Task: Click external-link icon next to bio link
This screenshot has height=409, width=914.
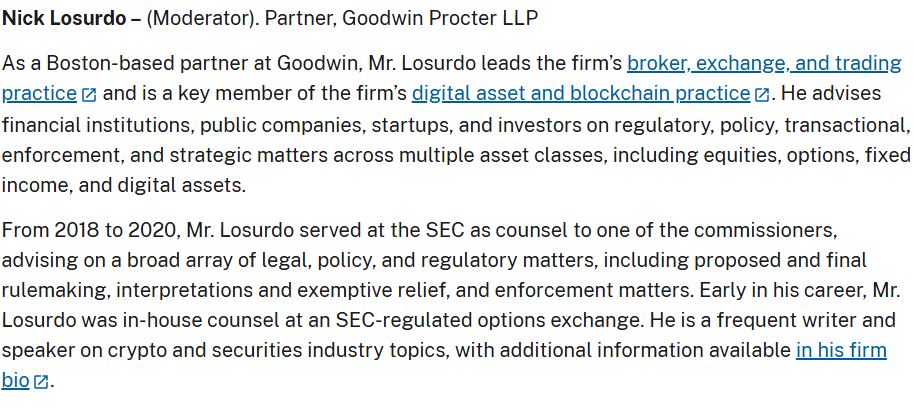Action: tap(41, 382)
